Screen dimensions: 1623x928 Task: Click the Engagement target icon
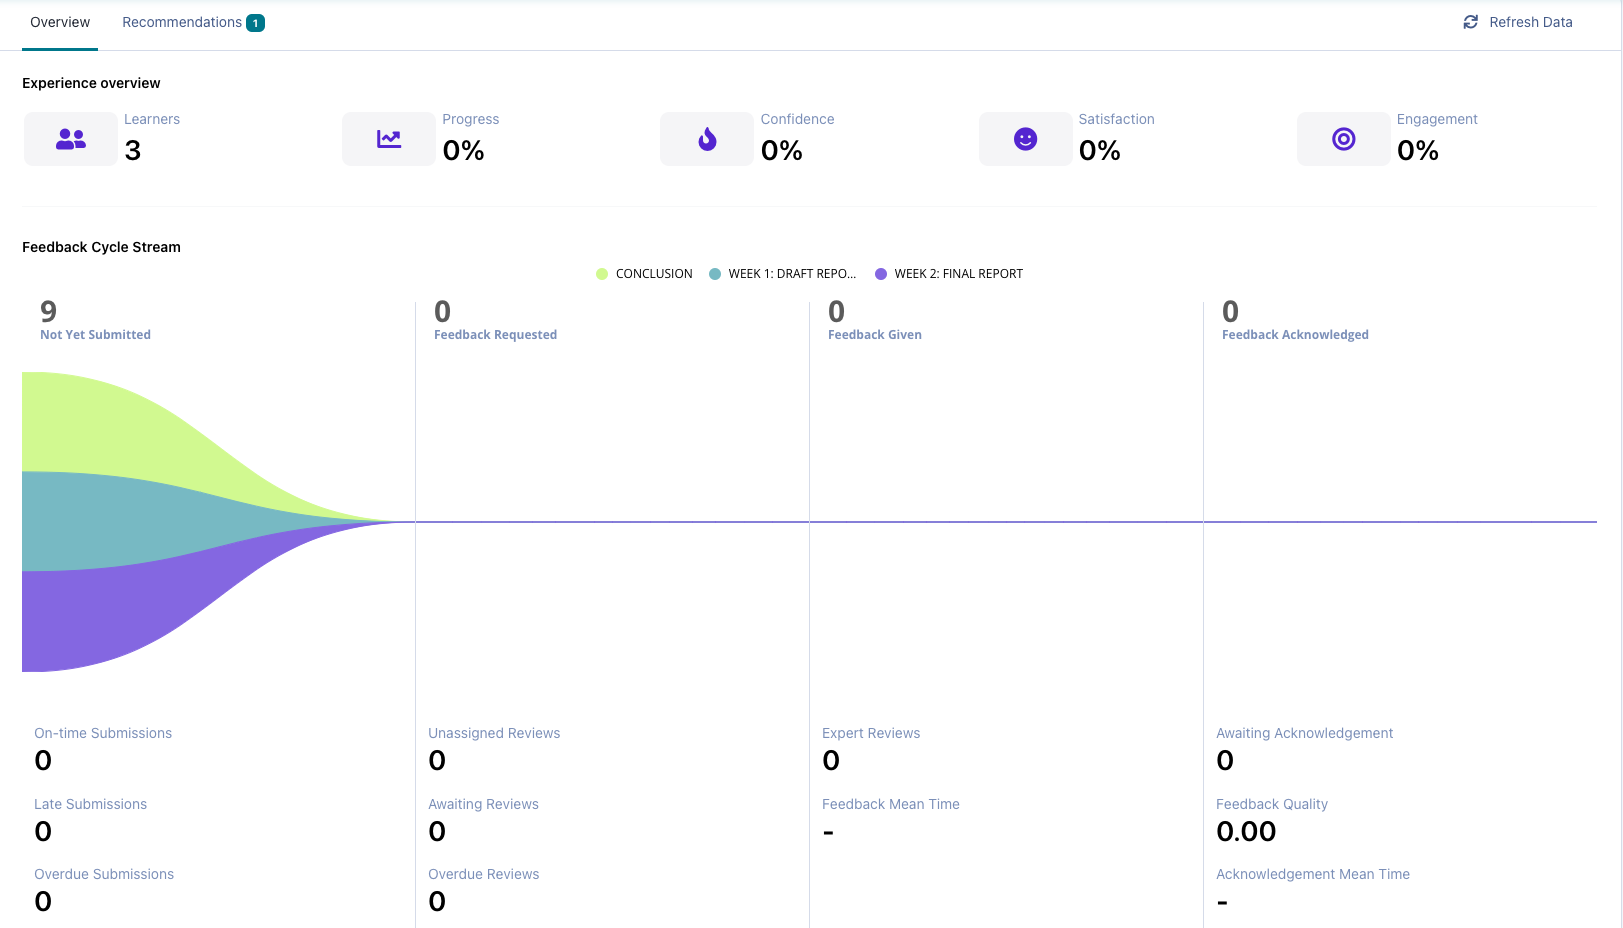(1343, 139)
